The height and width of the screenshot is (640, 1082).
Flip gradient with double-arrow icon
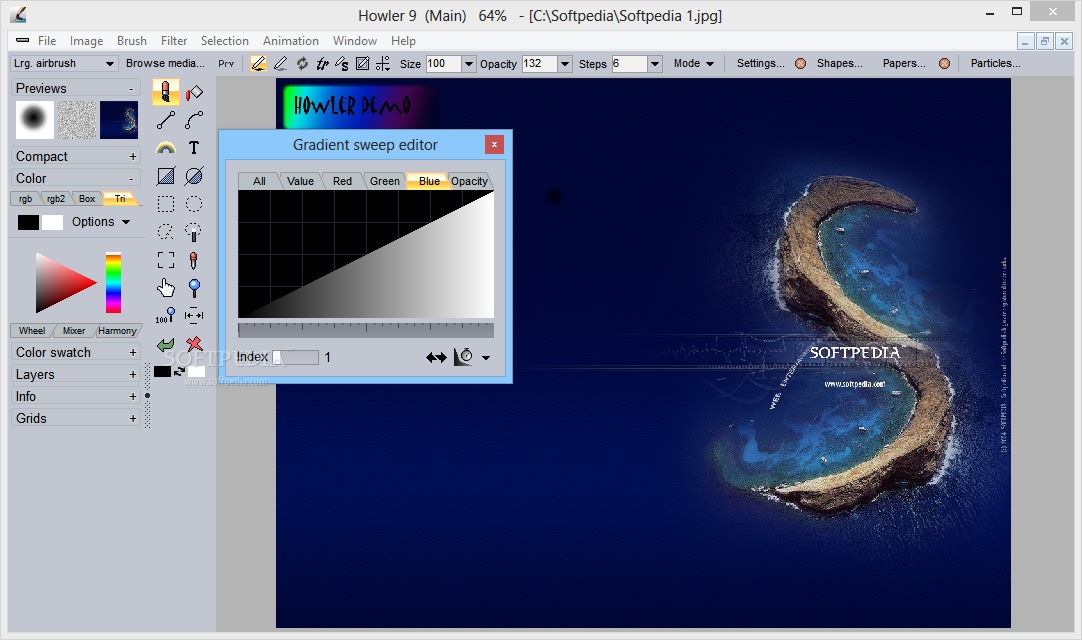436,357
